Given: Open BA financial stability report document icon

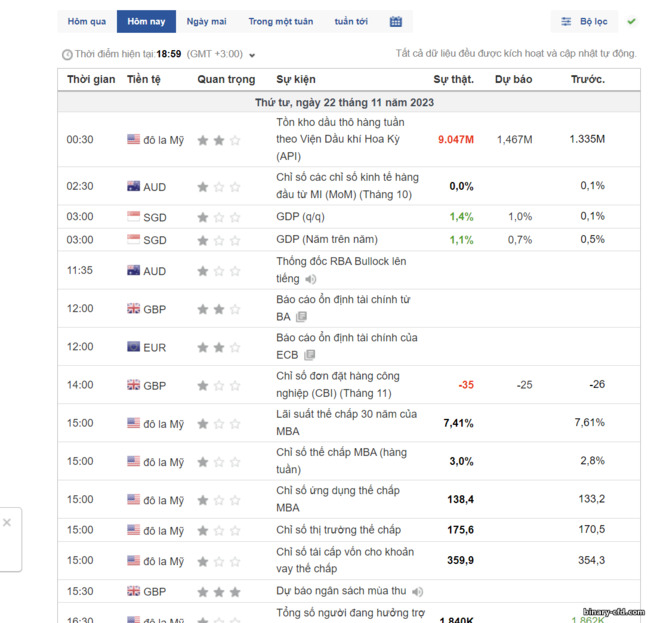Looking at the screenshot, I should coord(301,317).
